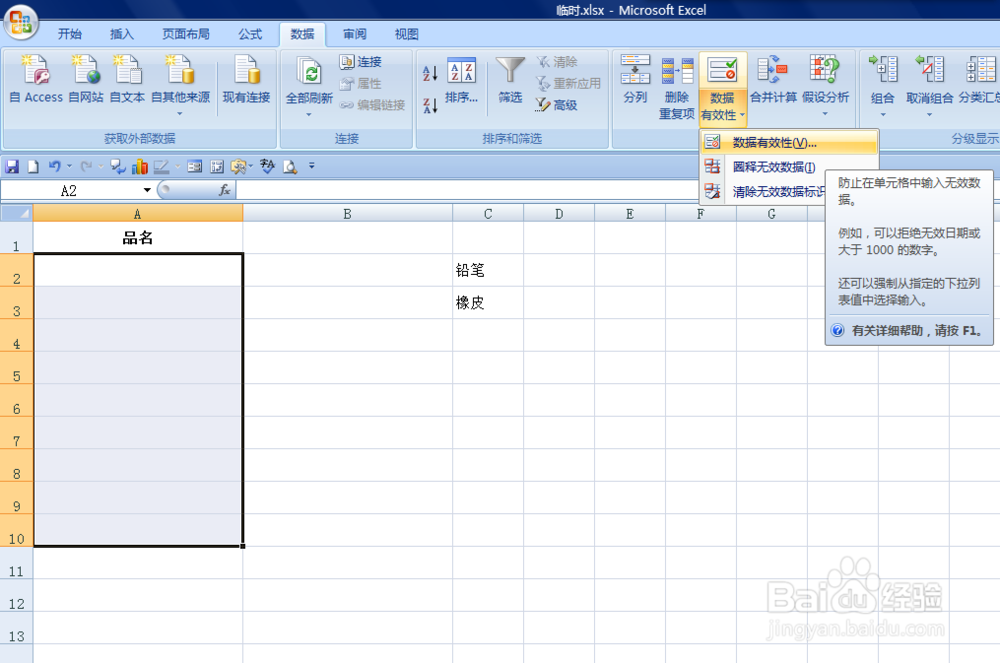This screenshot has width=1000, height=663.
Task: Toggle the Filter (筛选) funnel
Action: pyautogui.click(x=510, y=80)
